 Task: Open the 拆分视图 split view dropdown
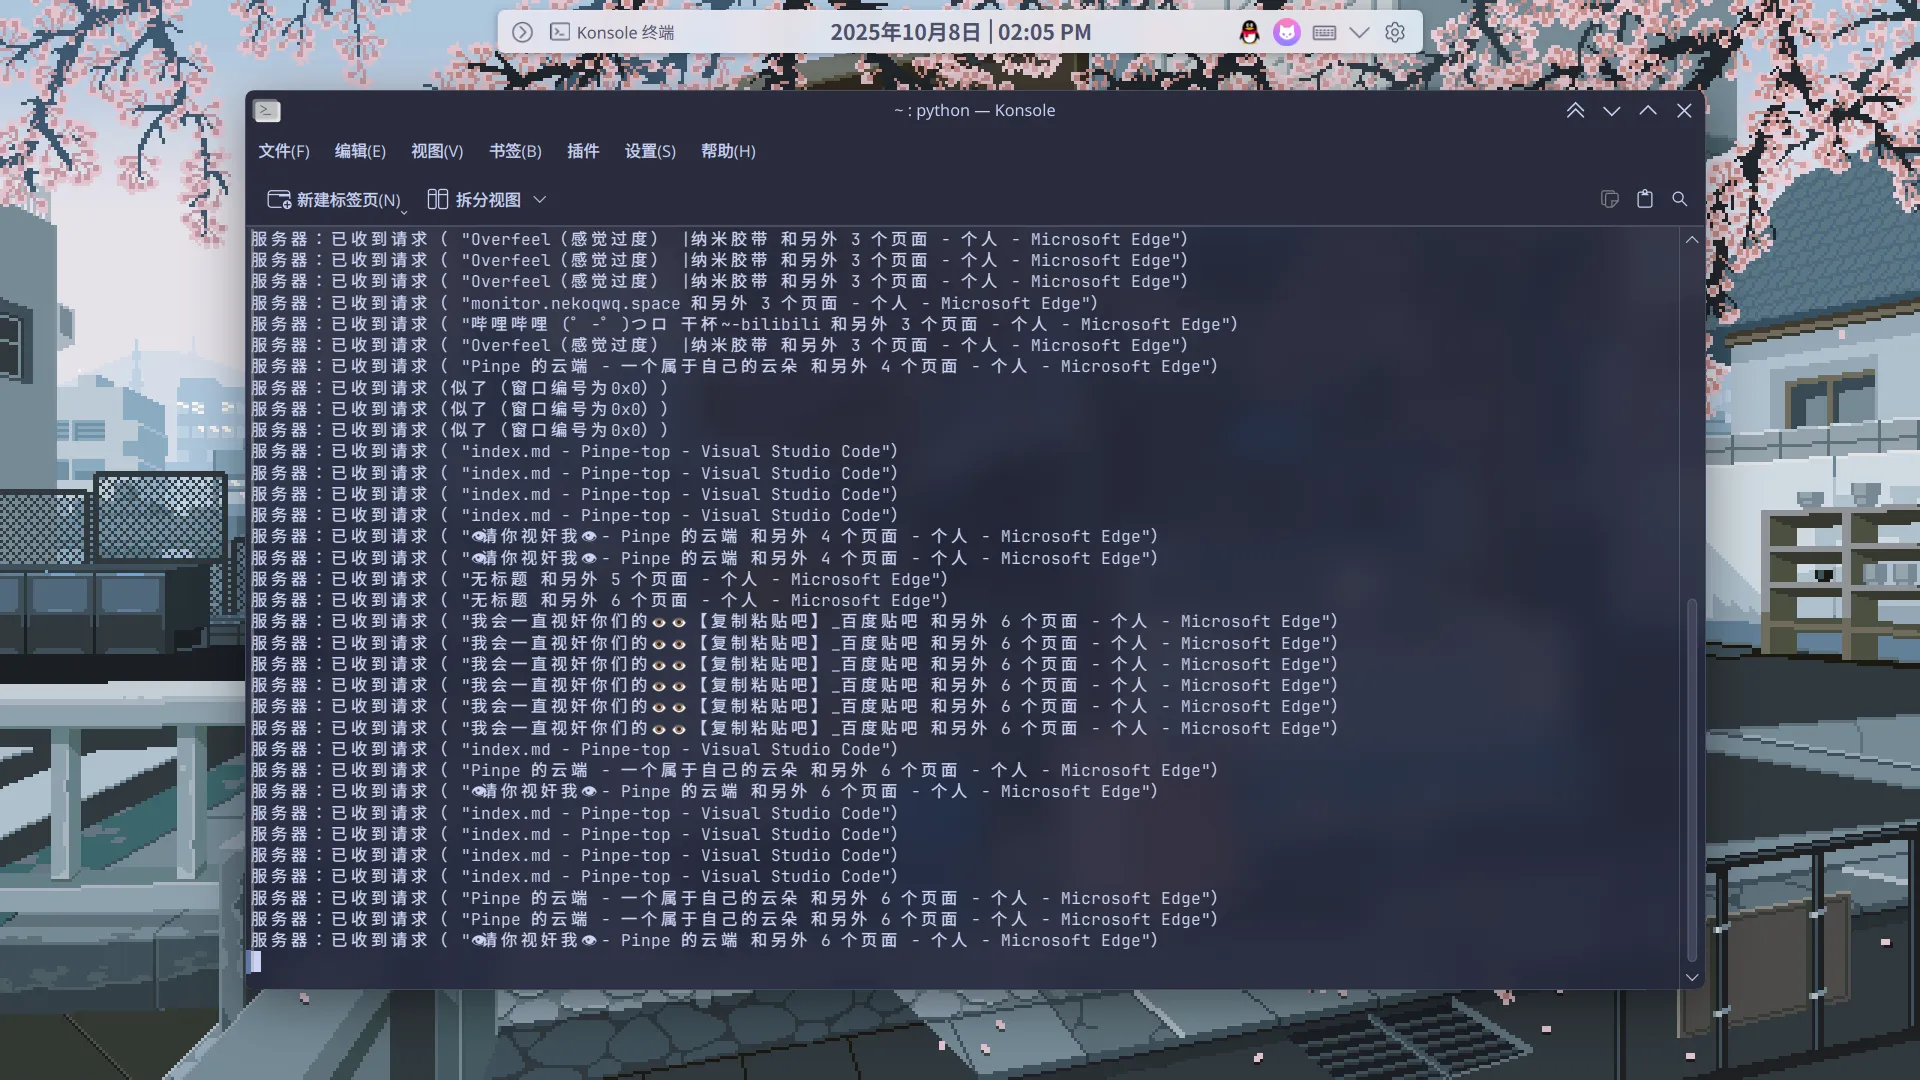540,200
